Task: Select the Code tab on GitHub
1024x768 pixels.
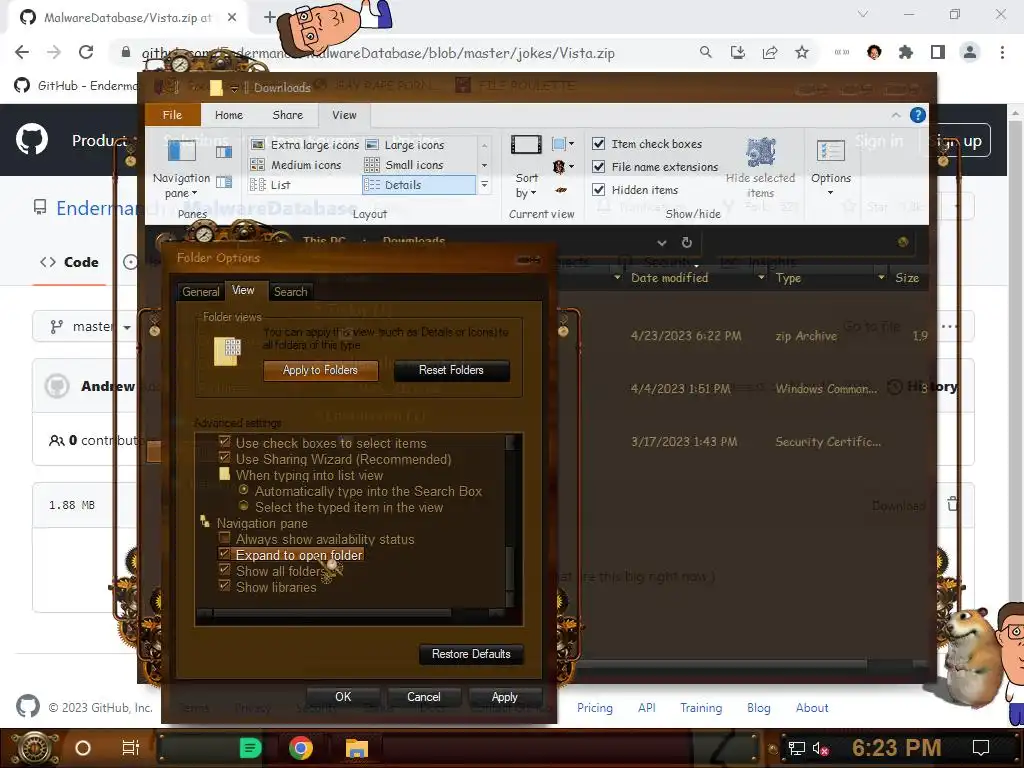Action: tap(69, 263)
